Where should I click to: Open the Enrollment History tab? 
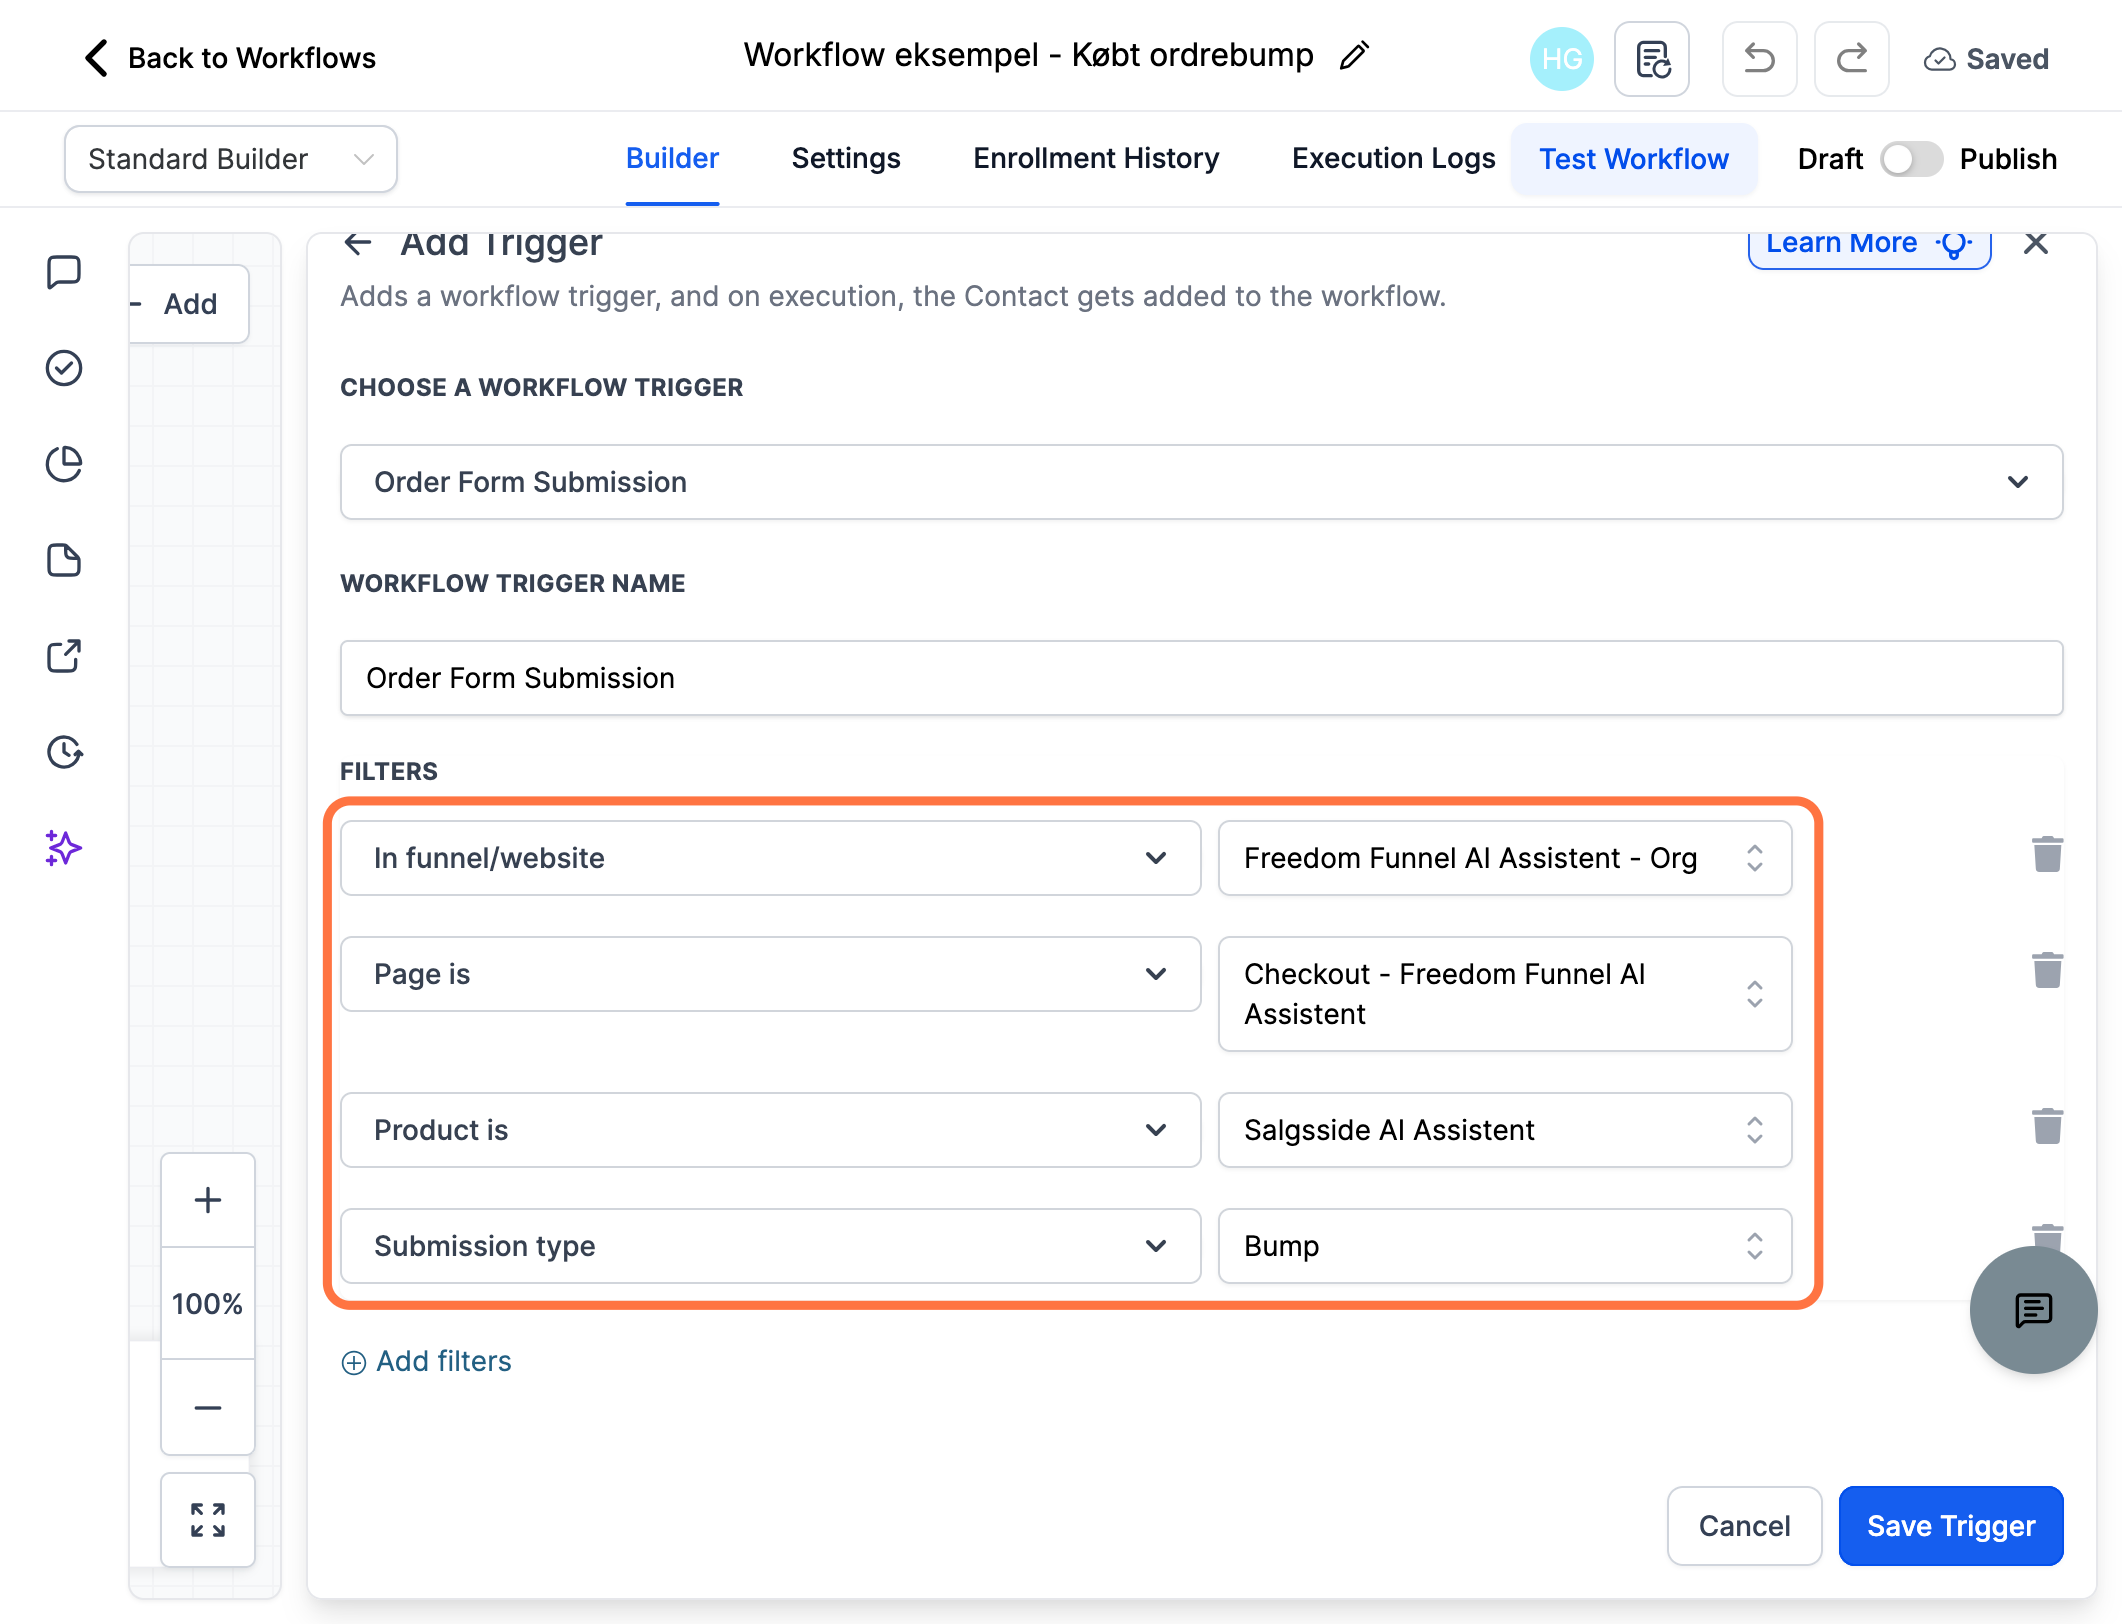point(1096,159)
